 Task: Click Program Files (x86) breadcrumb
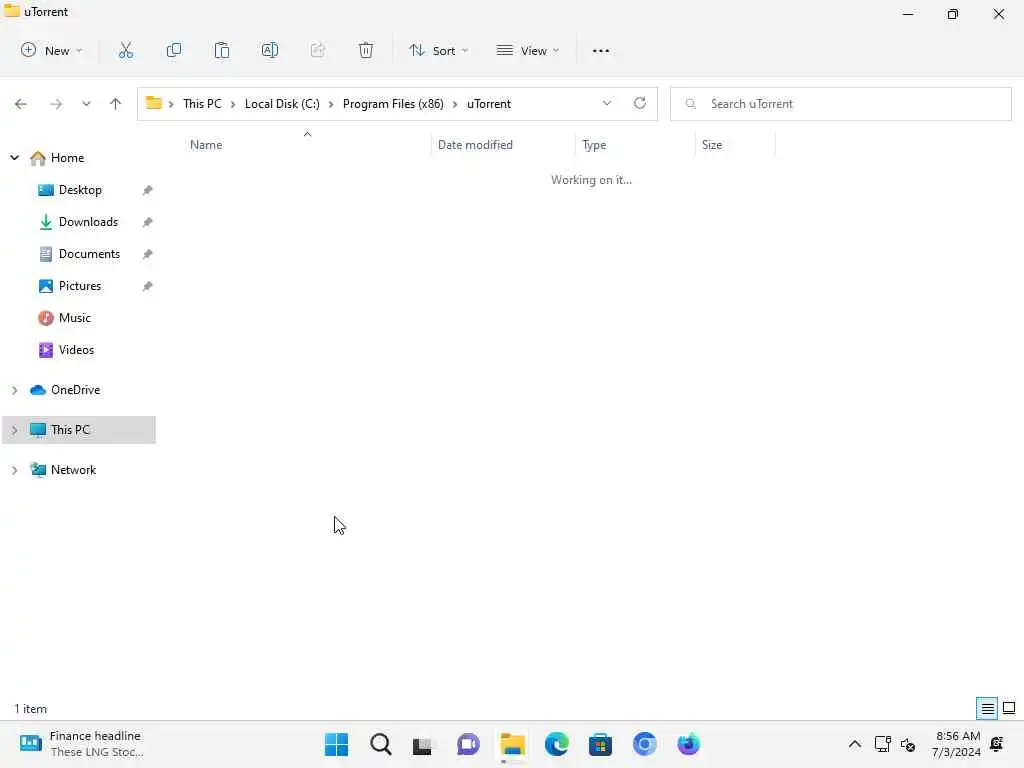(393, 104)
